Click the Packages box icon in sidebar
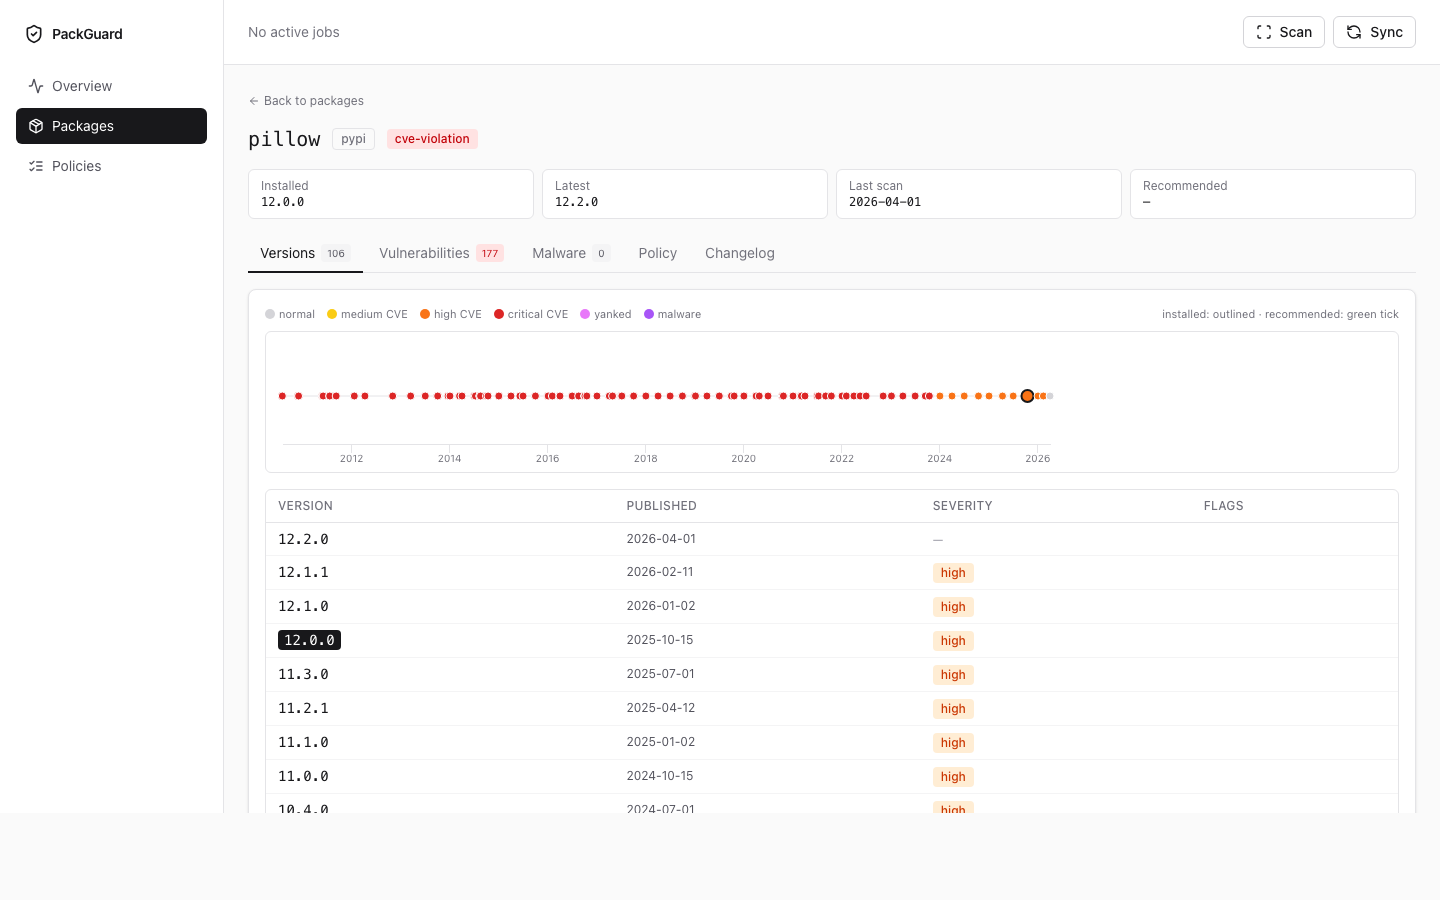 coord(36,126)
